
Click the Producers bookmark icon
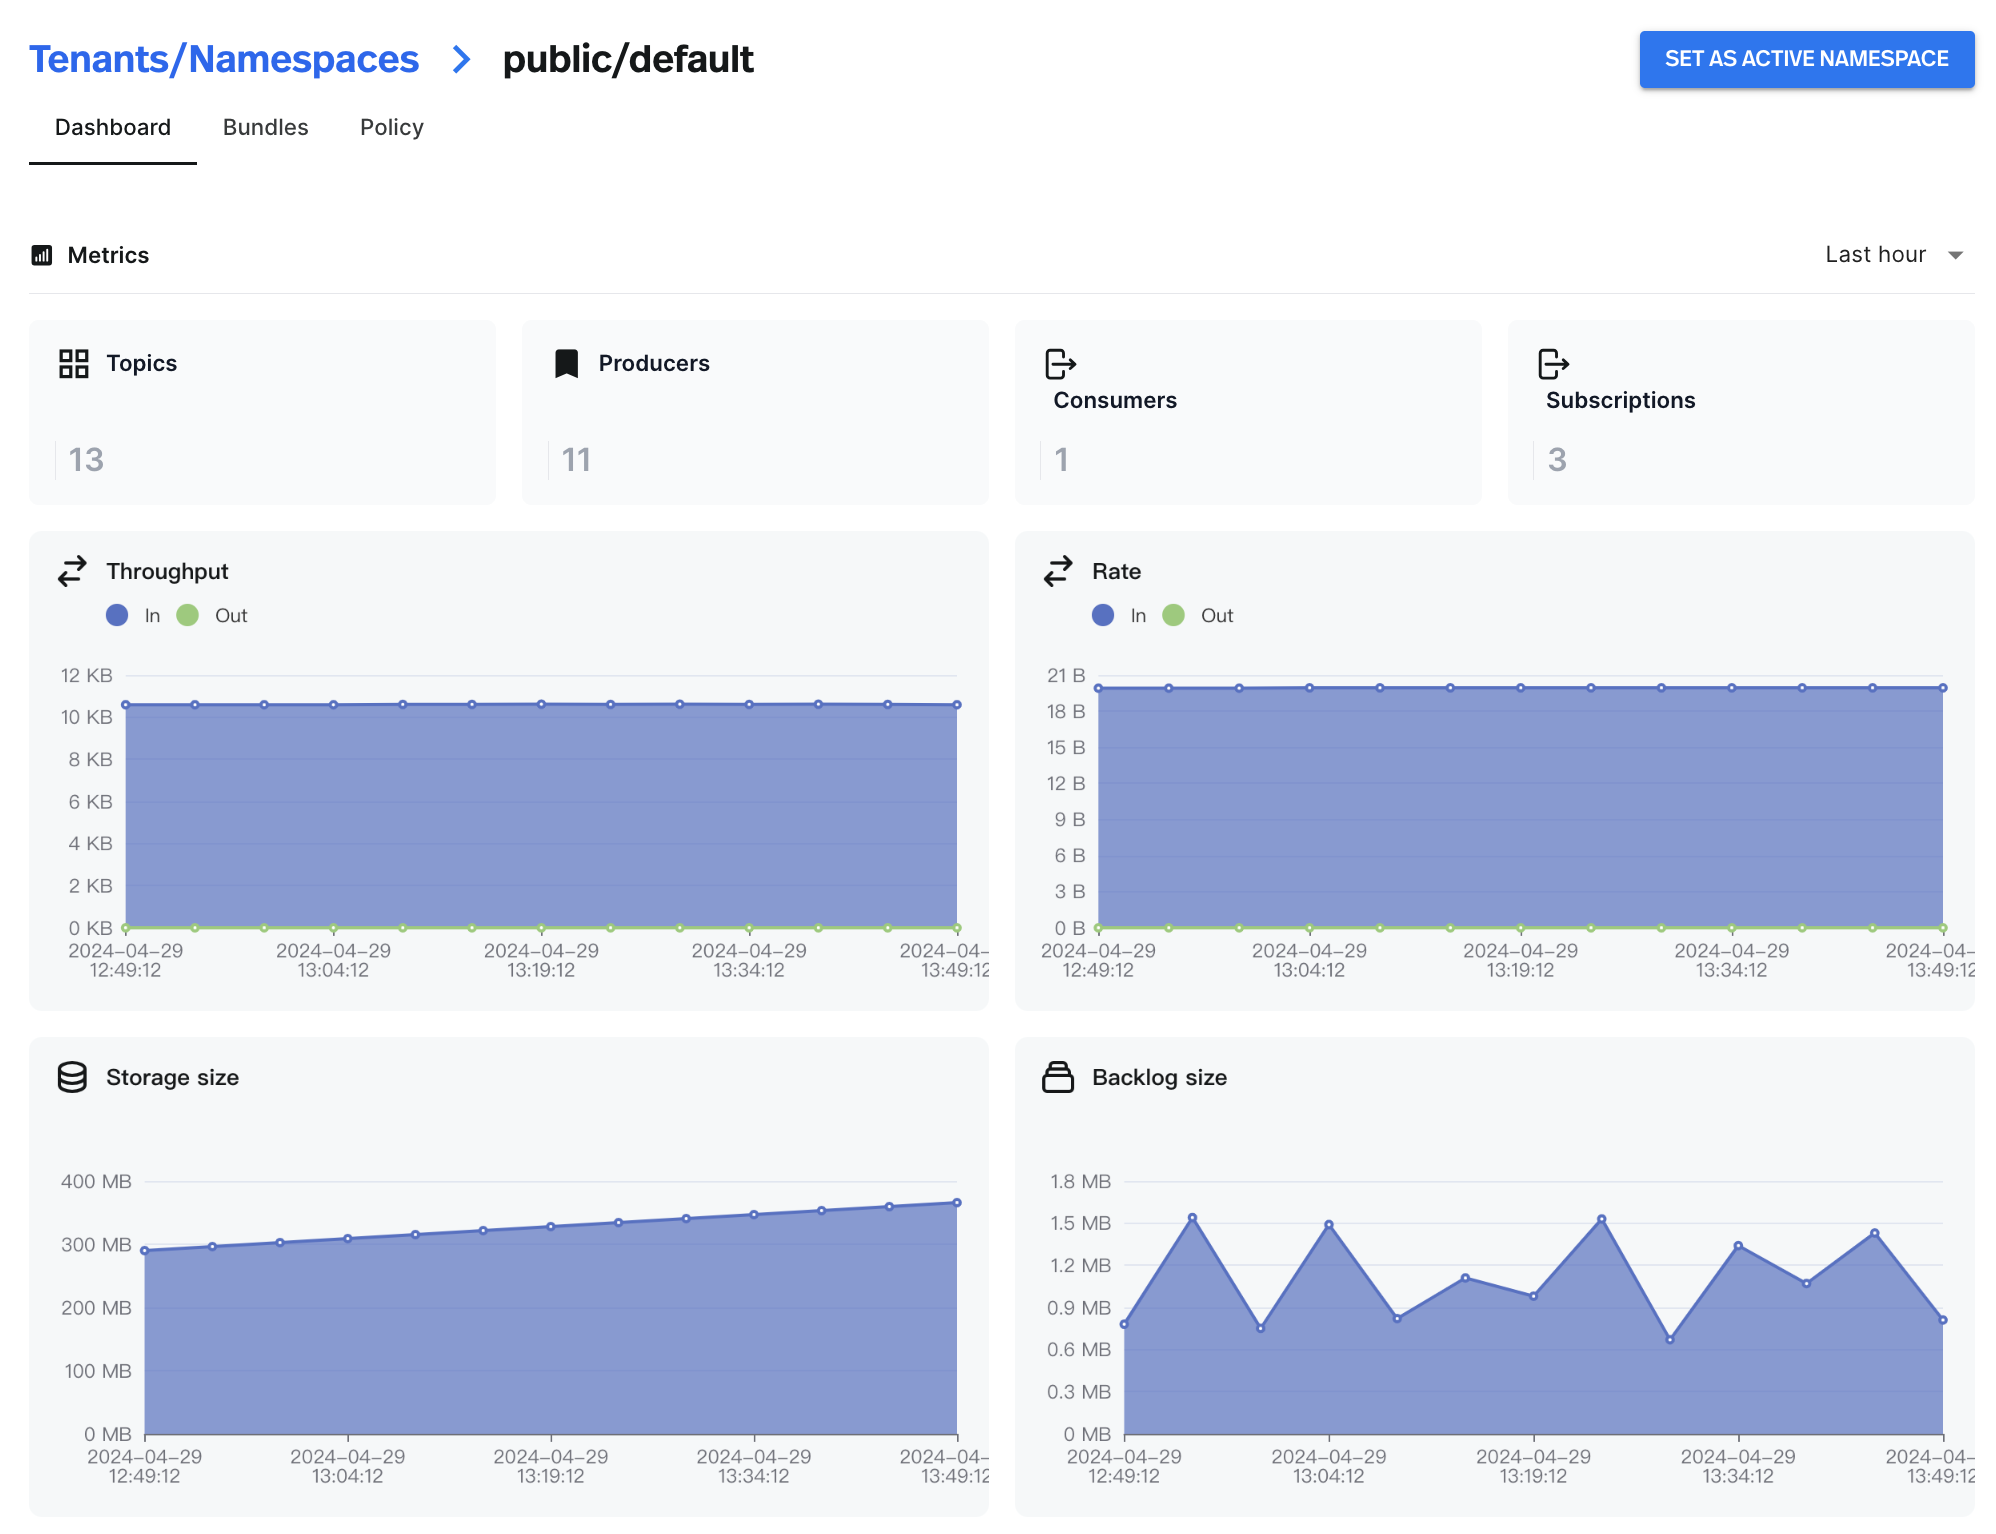566,363
